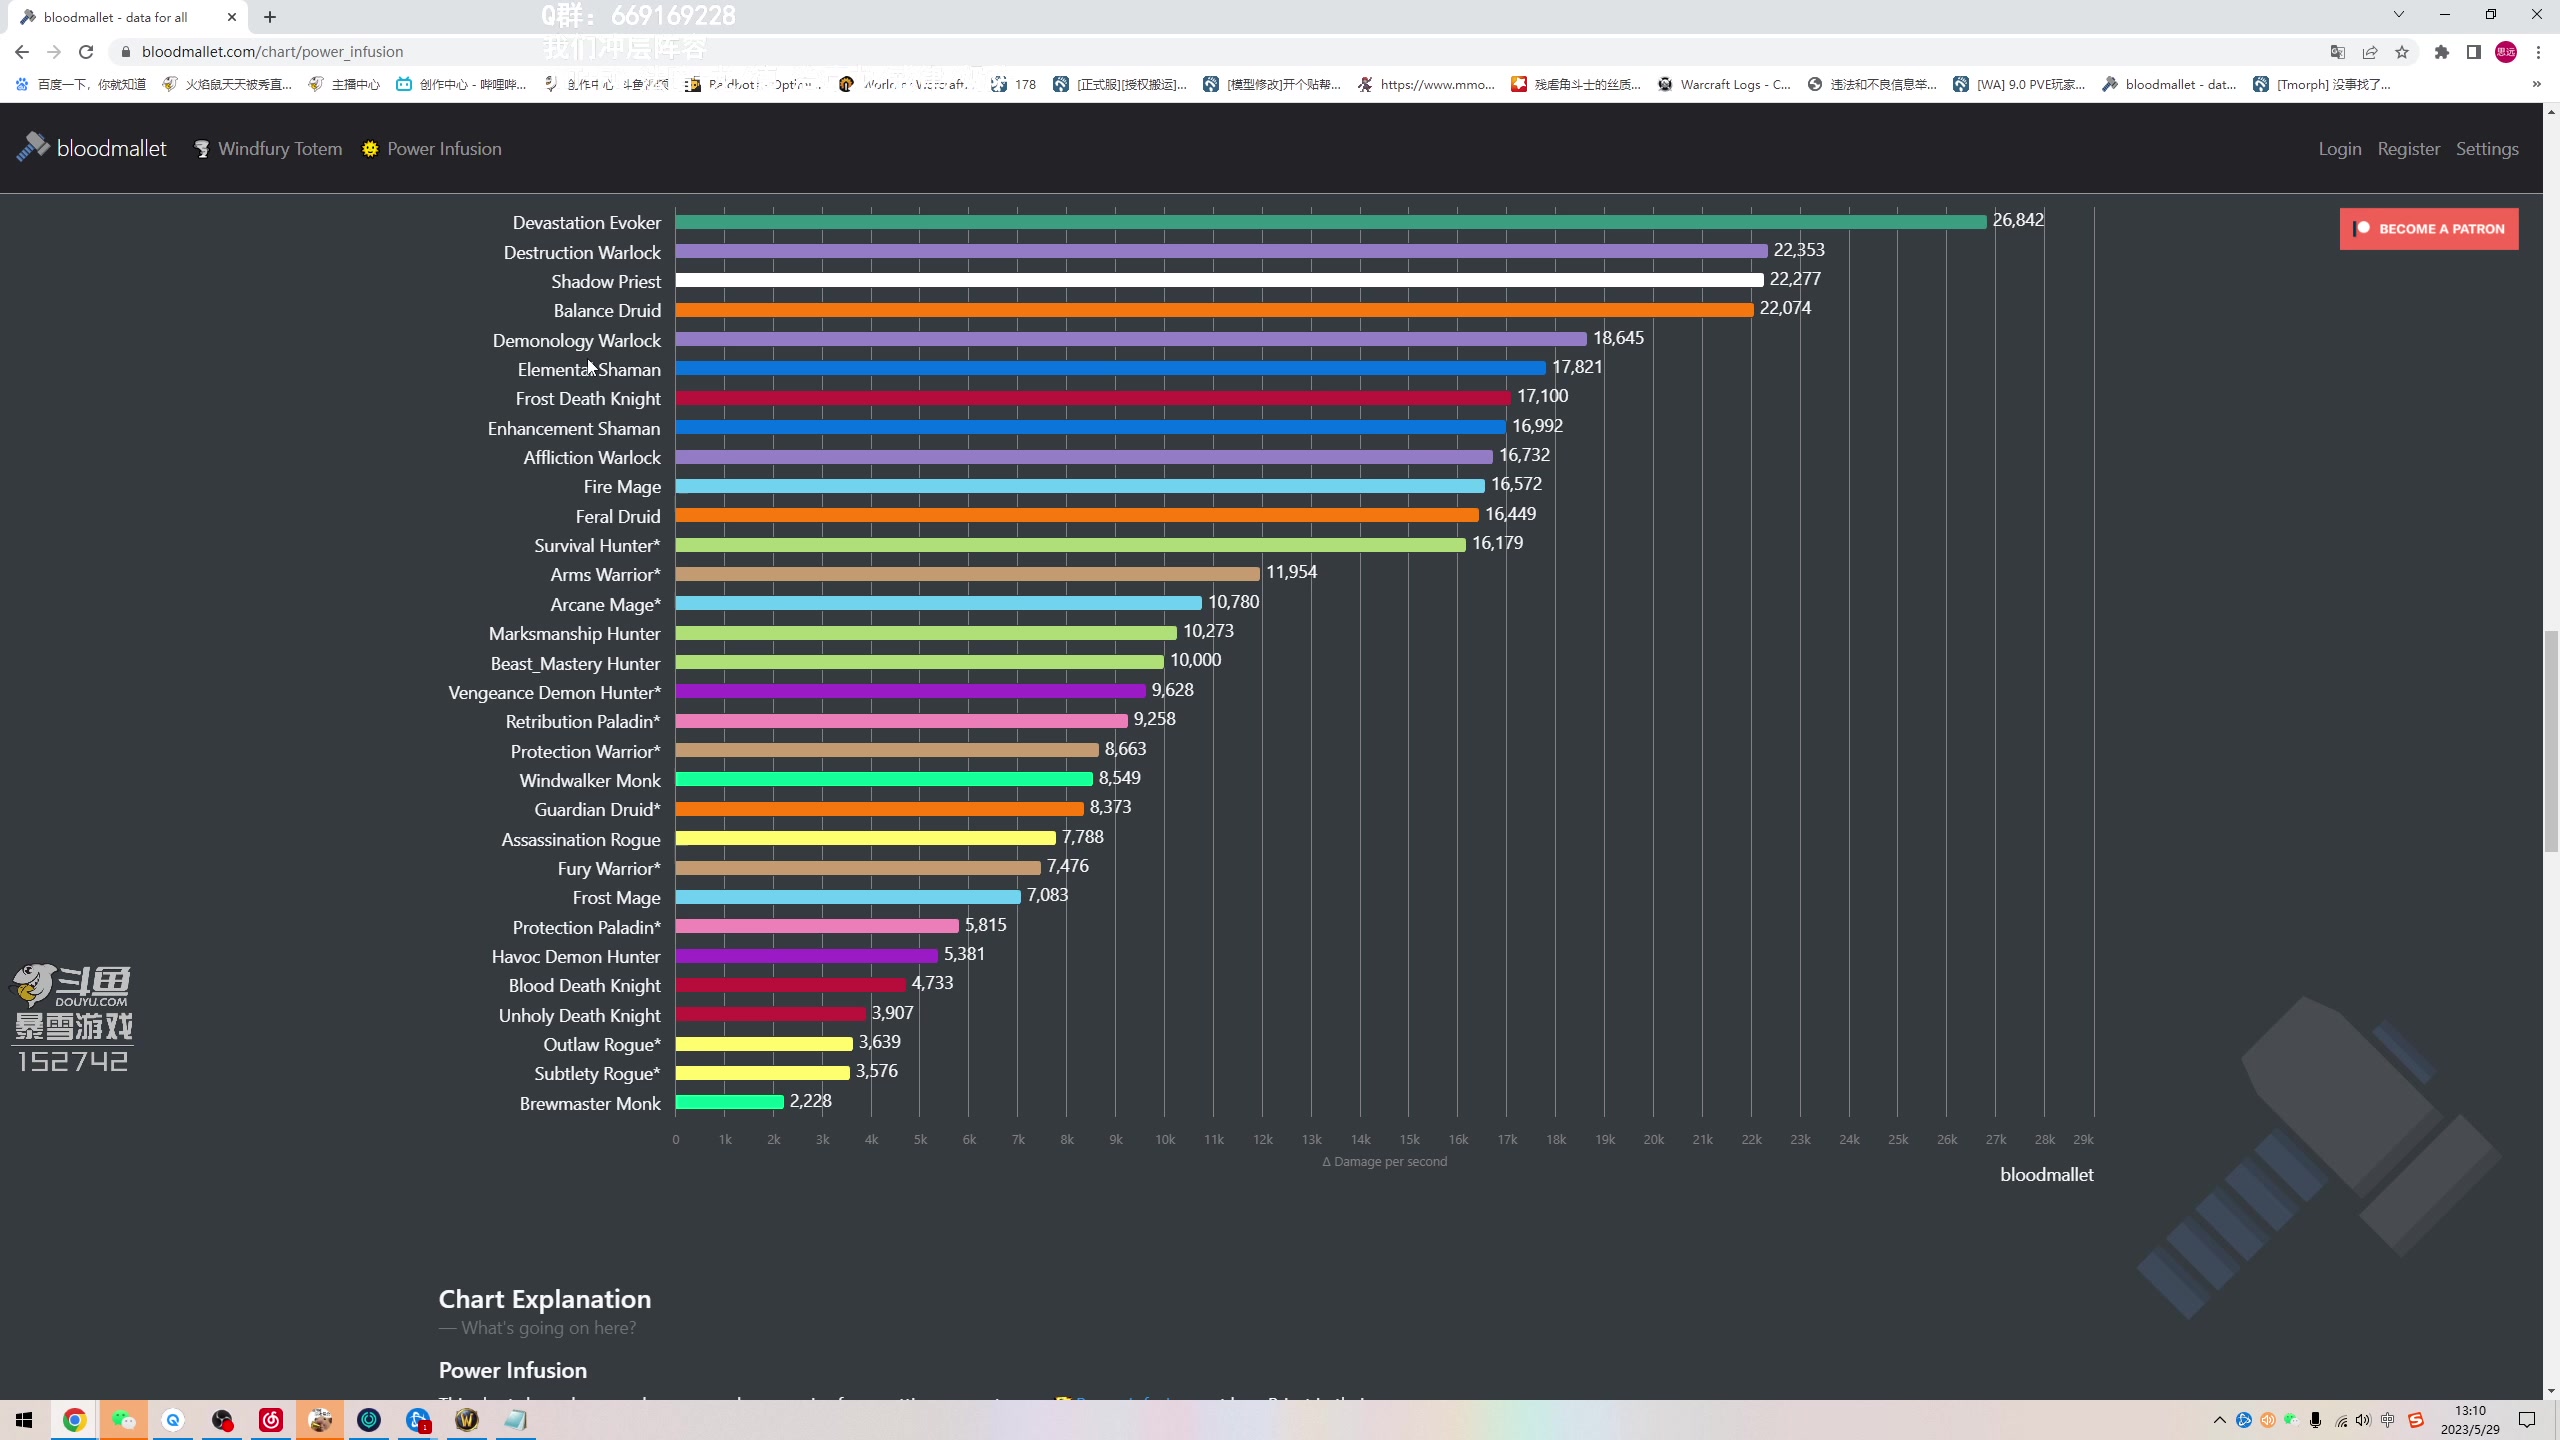This screenshot has width=2560, height=1440.
Task: Go back to previous page
Action: pos(22,52)
